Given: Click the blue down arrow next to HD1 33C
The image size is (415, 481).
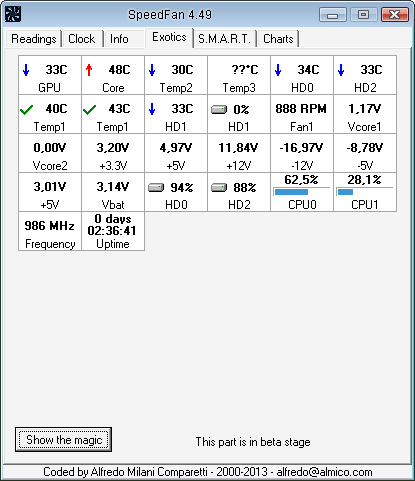Looking at the screenshot, I should pyautogui.click(x=152, y=109).
